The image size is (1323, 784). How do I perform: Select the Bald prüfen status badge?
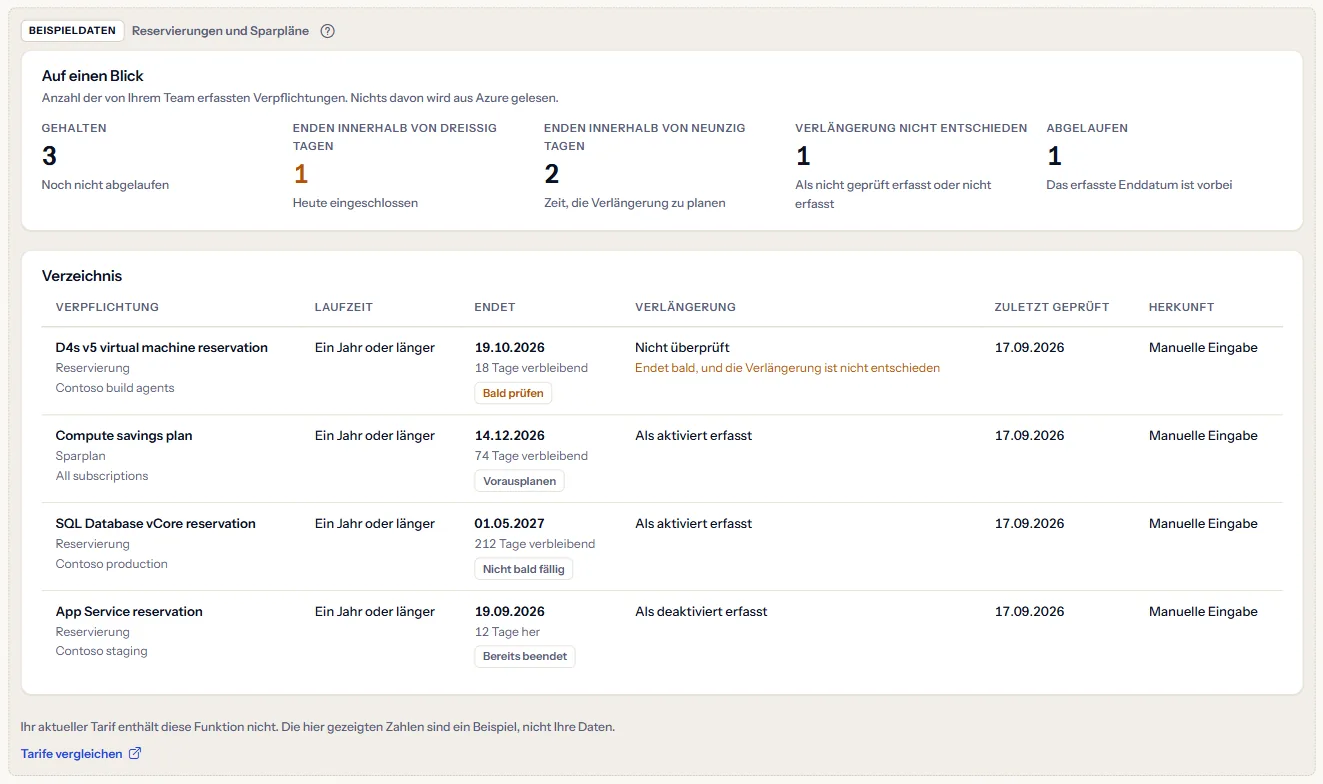[x=513, y=394]
